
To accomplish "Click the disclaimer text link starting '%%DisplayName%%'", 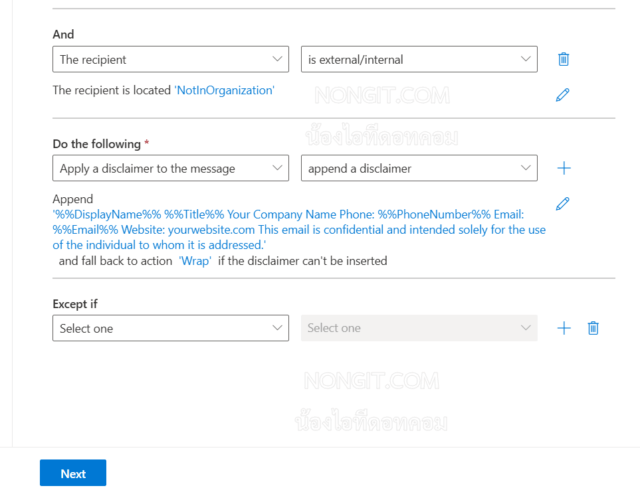I will pos(299,229).
